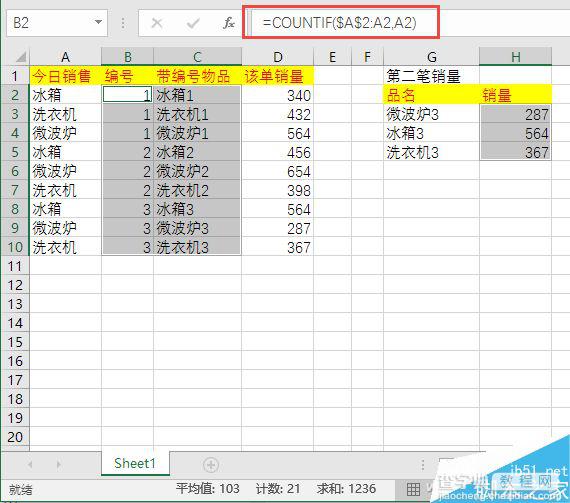Click value 398 in column D
The image size is (570, 503).
tap(278, 190)
